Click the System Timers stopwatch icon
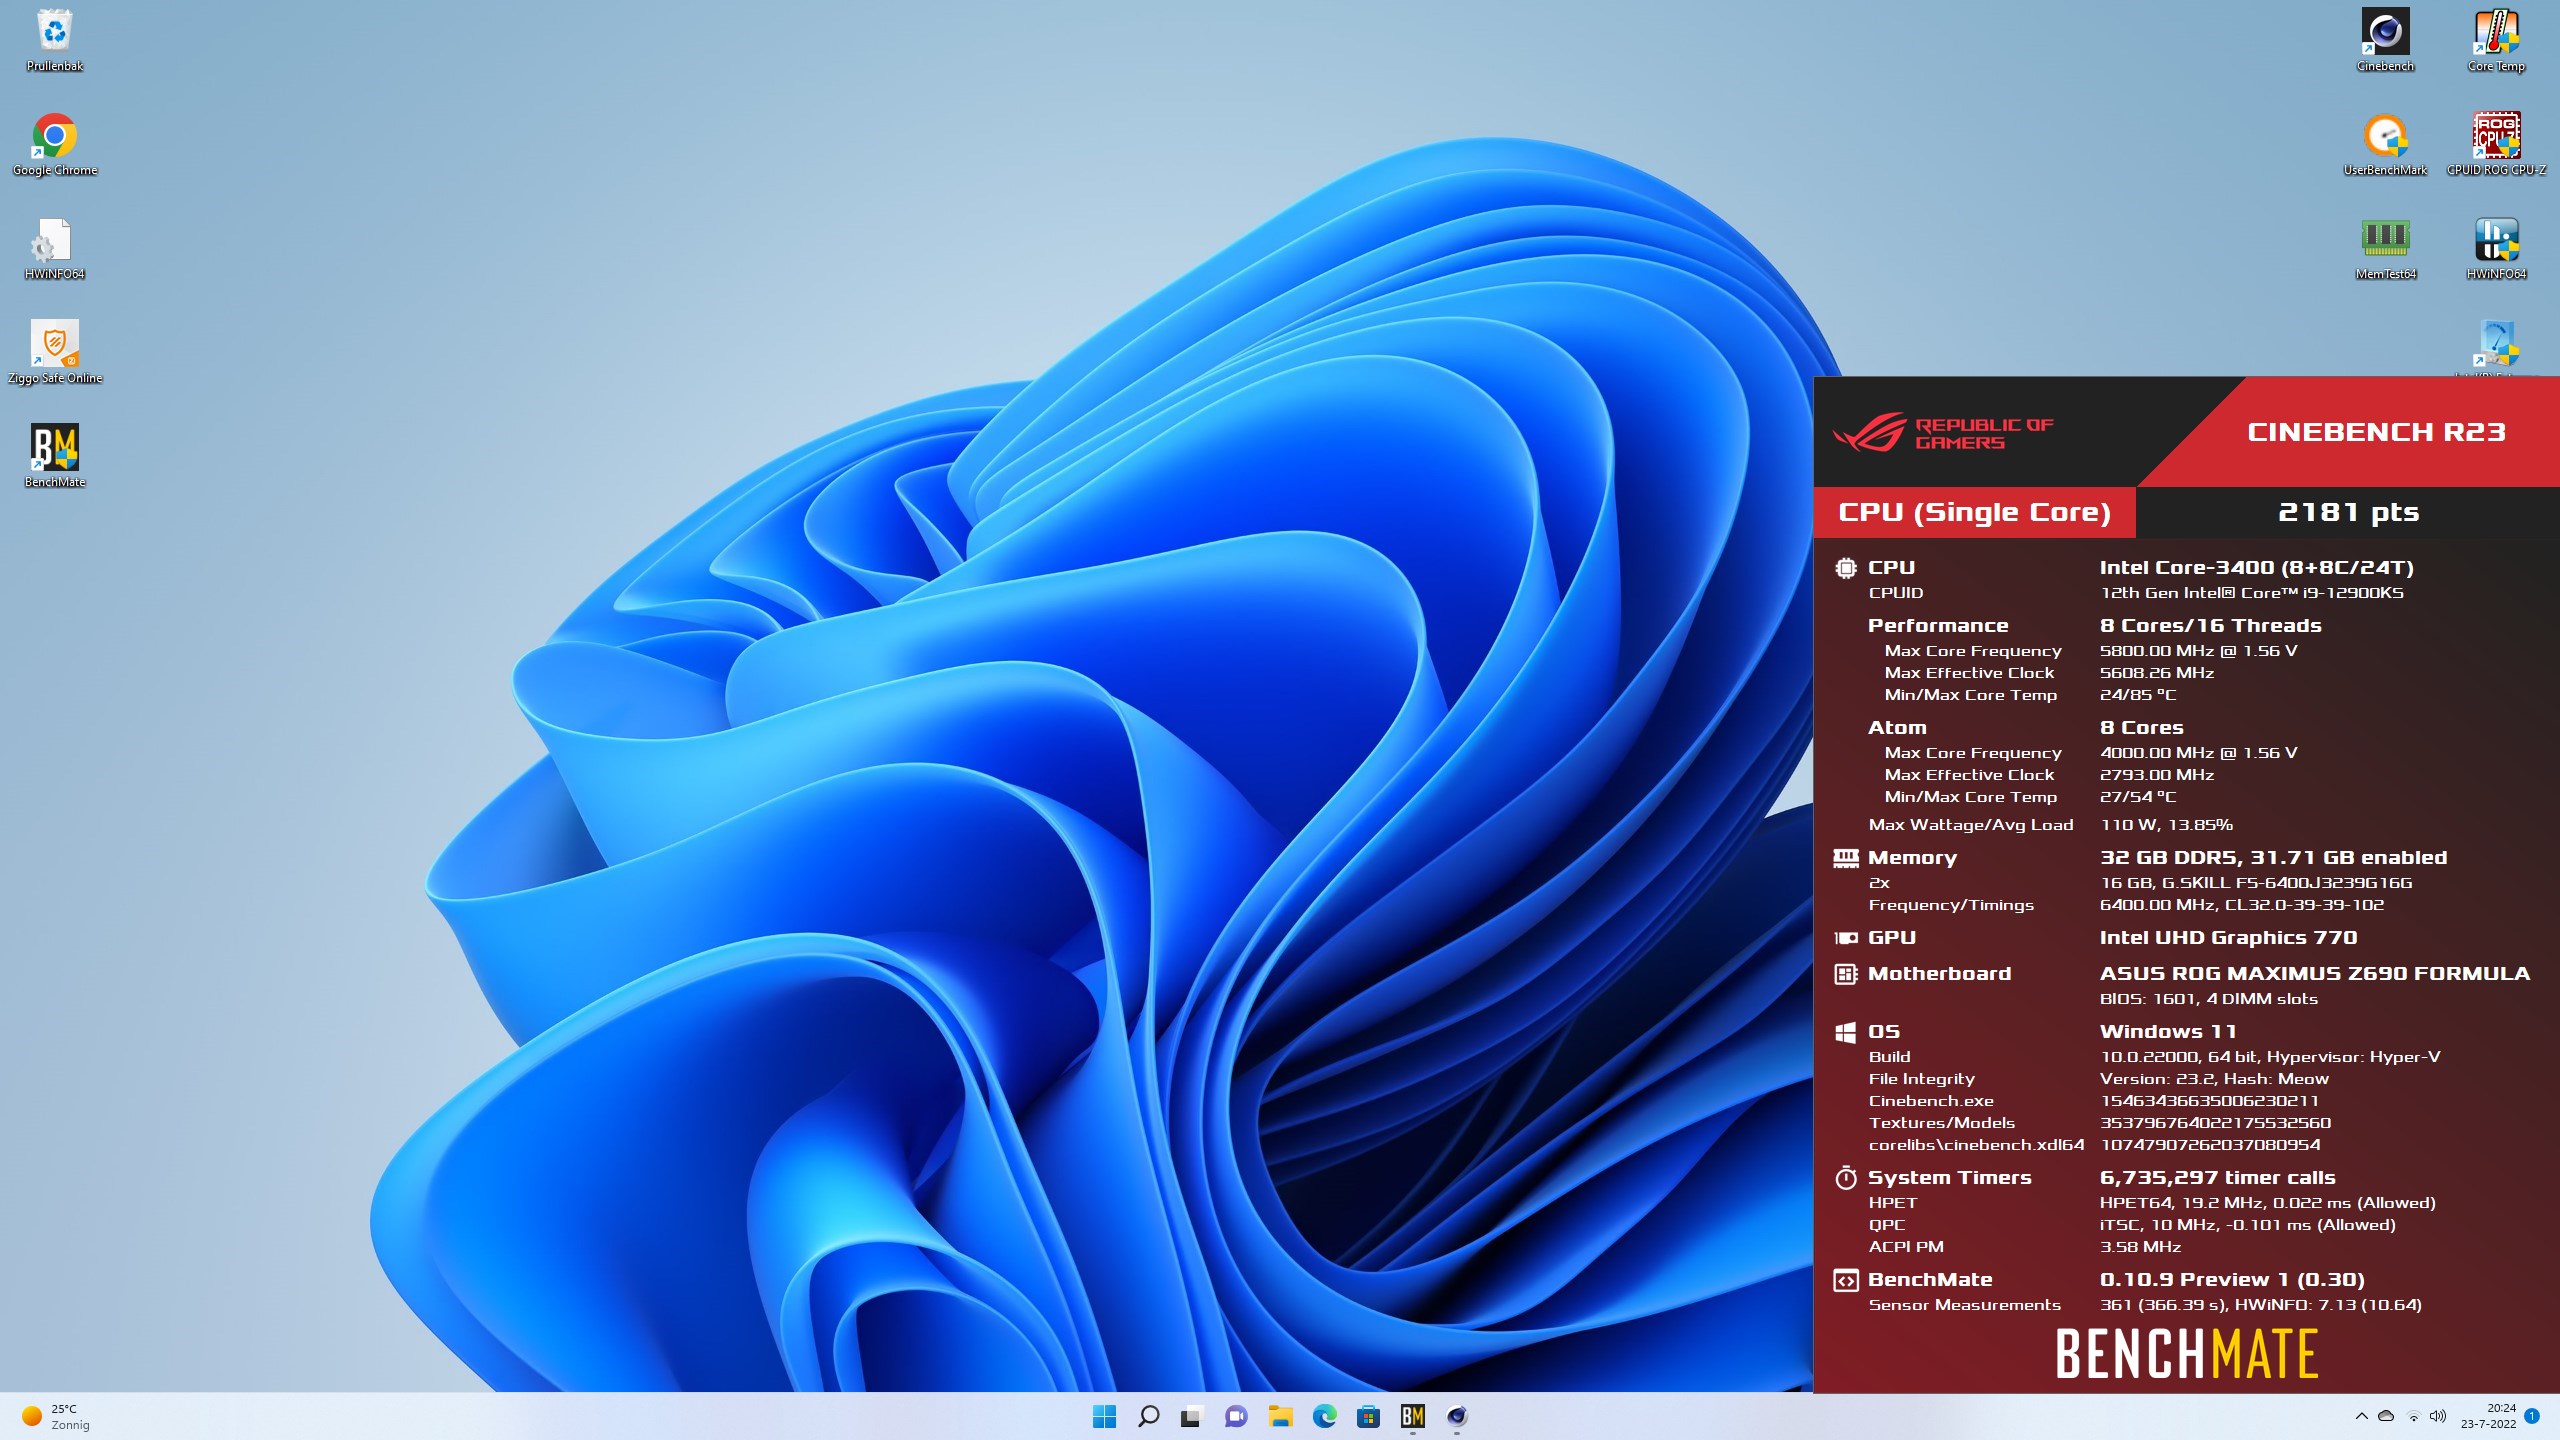 click(1846, 1178)
